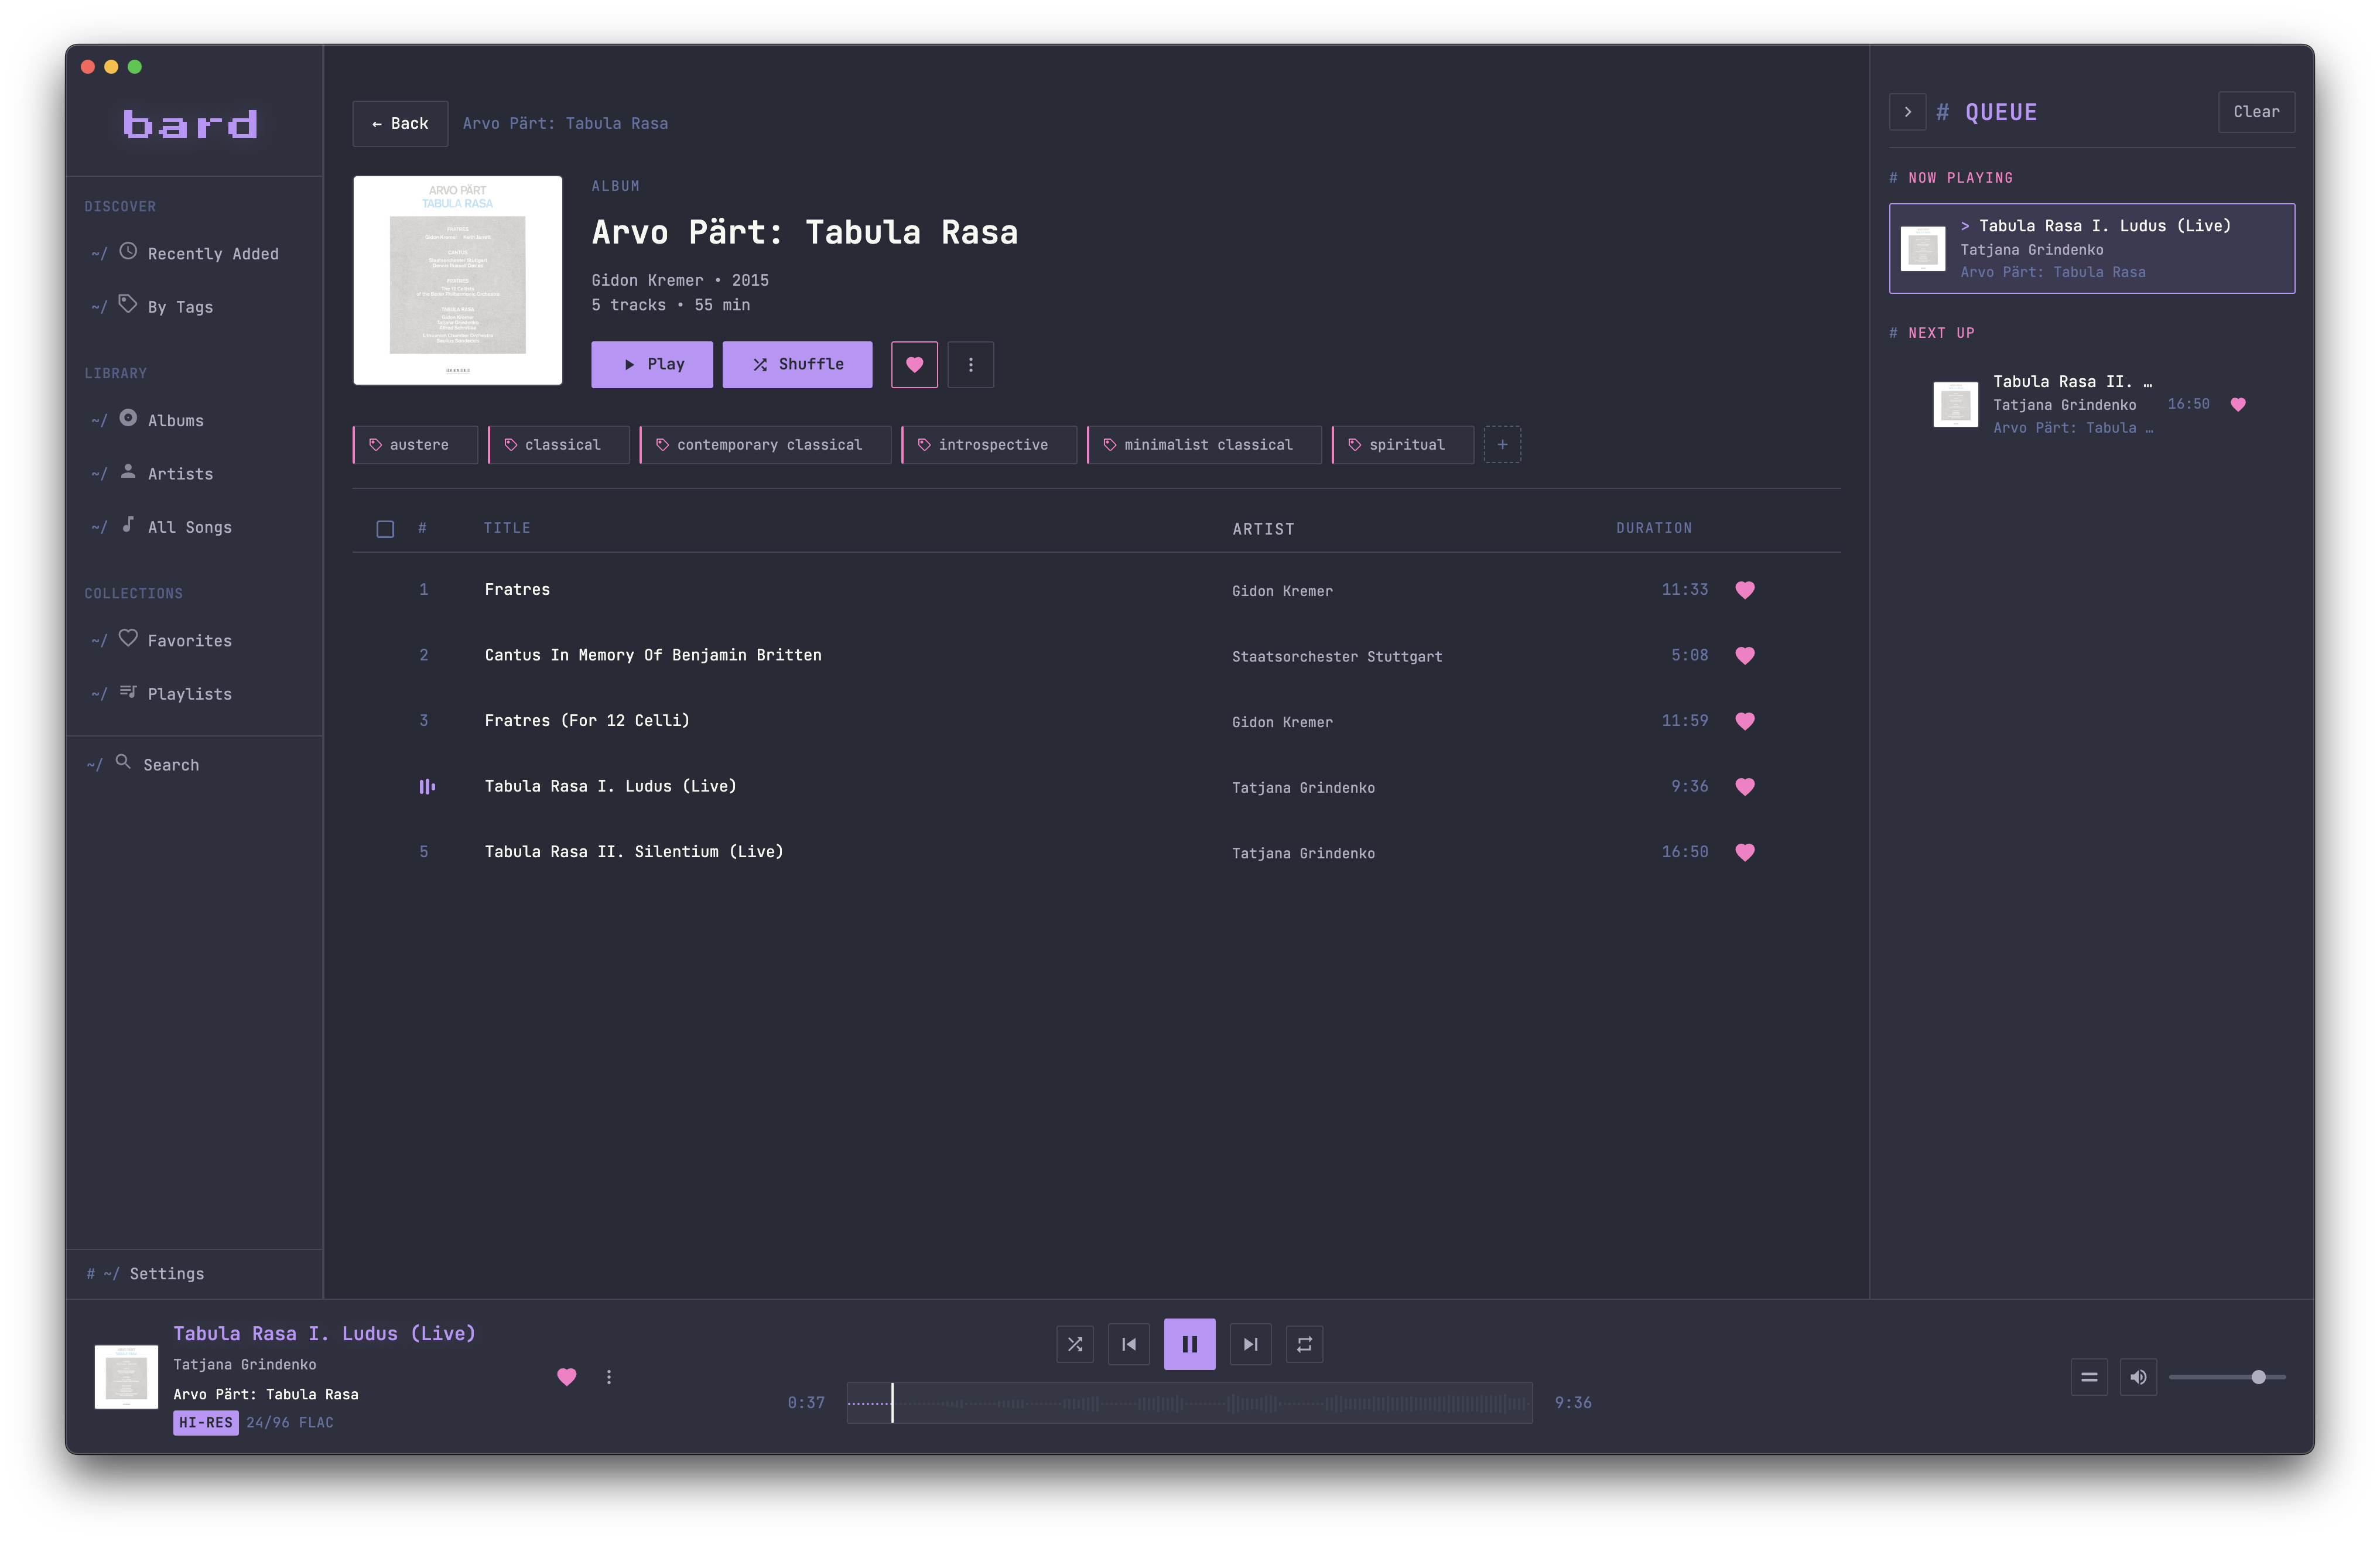The width and height of the screenshot is (2380, 1541).
Task: View the Artists library
Action: (x=180, y=473)
